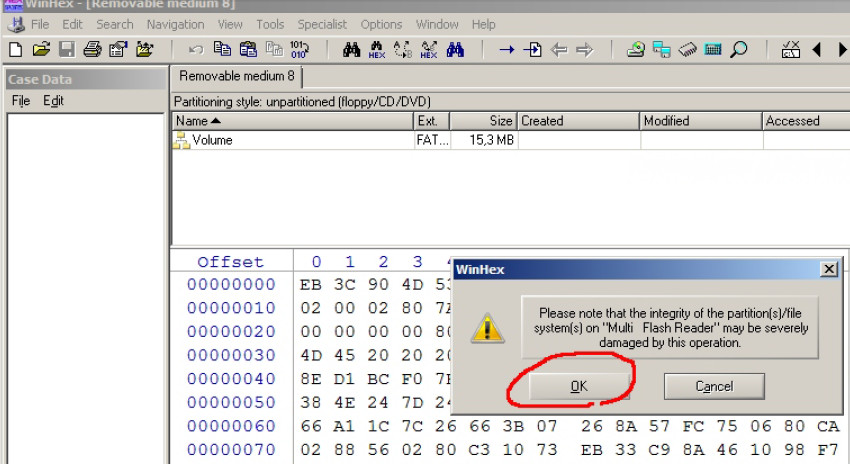Open the Tools menu
The width and height of the screenshot is (850, 464).
[270, 24]
